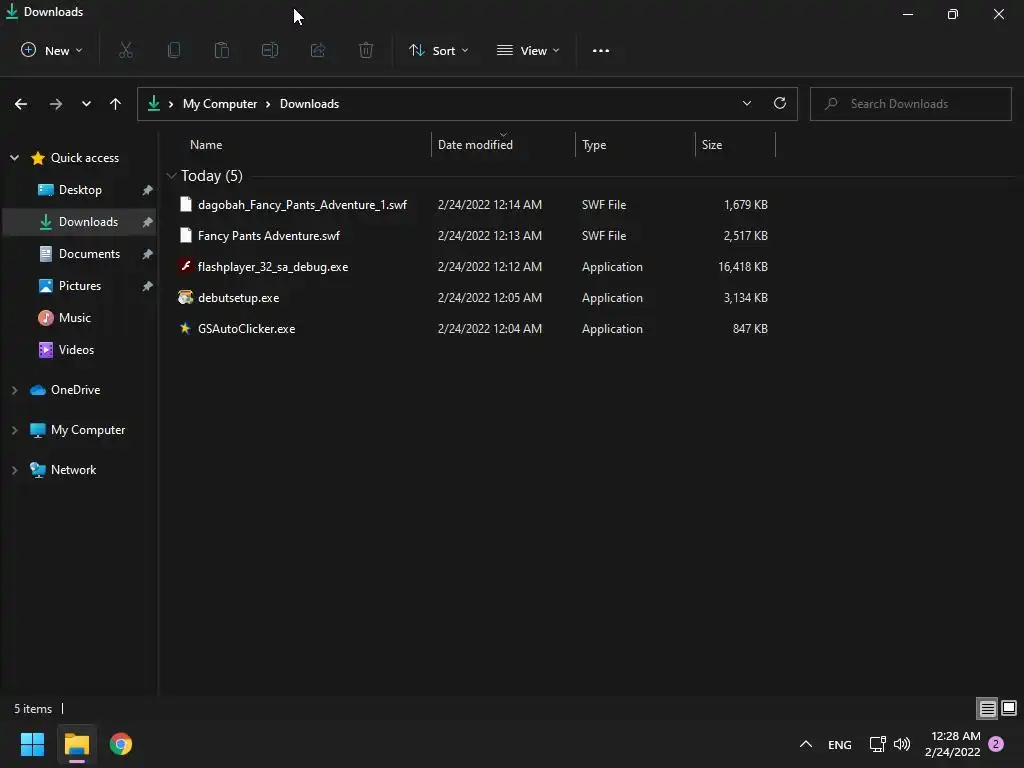Click the debutsetup.exe file icon
Viewport: 1024px width, 768px height.
185,297
